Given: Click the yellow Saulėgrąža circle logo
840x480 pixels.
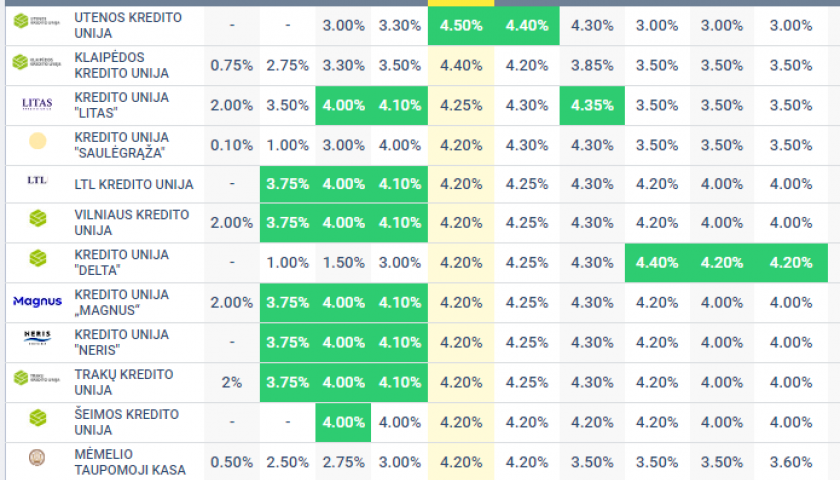Looking at the screenshot, I should point(38,141).
